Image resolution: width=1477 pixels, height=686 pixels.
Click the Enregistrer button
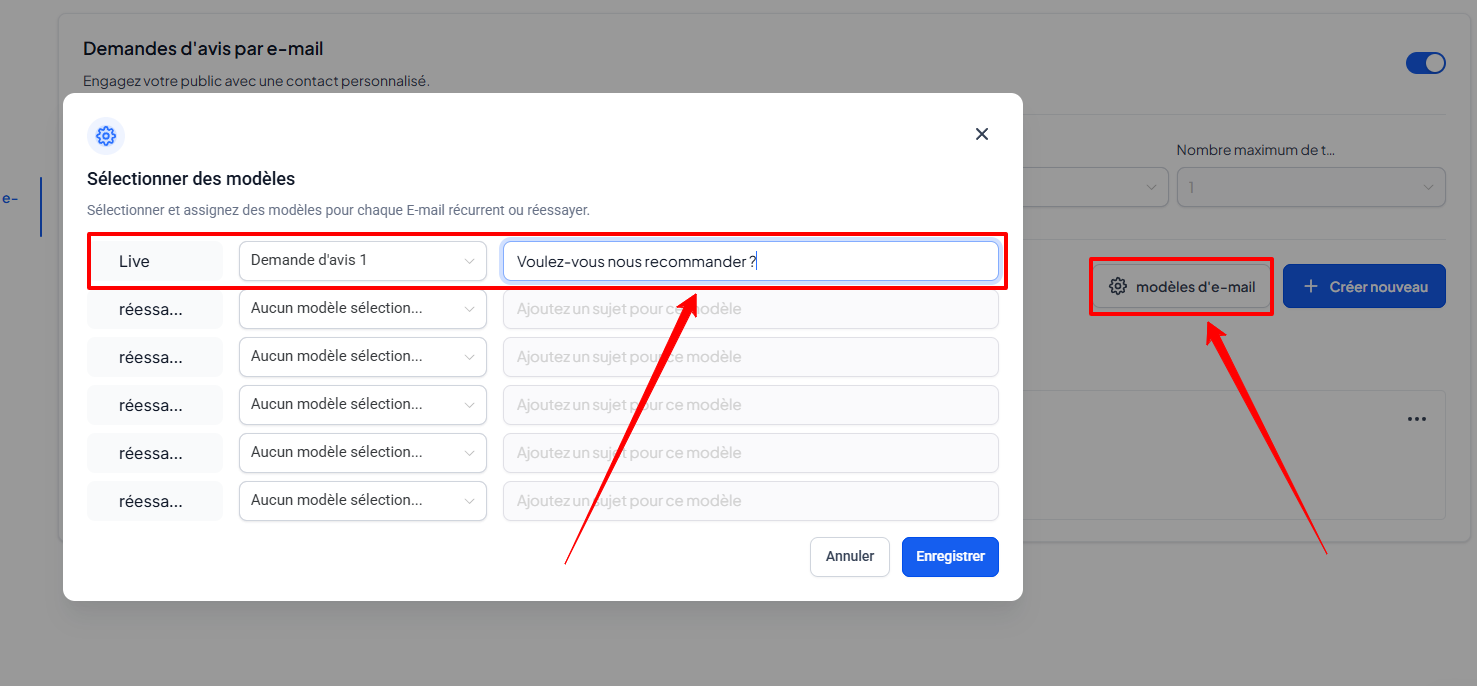949,557
